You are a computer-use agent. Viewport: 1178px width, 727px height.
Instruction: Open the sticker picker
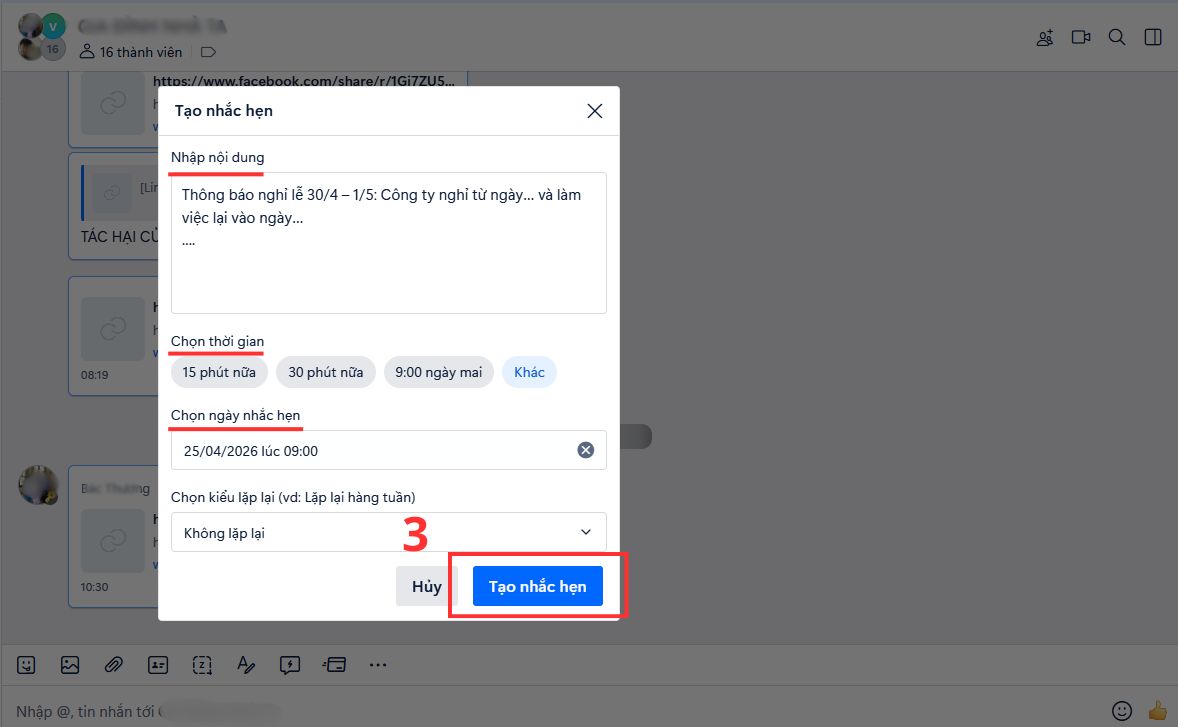click(x=26, y=664)
